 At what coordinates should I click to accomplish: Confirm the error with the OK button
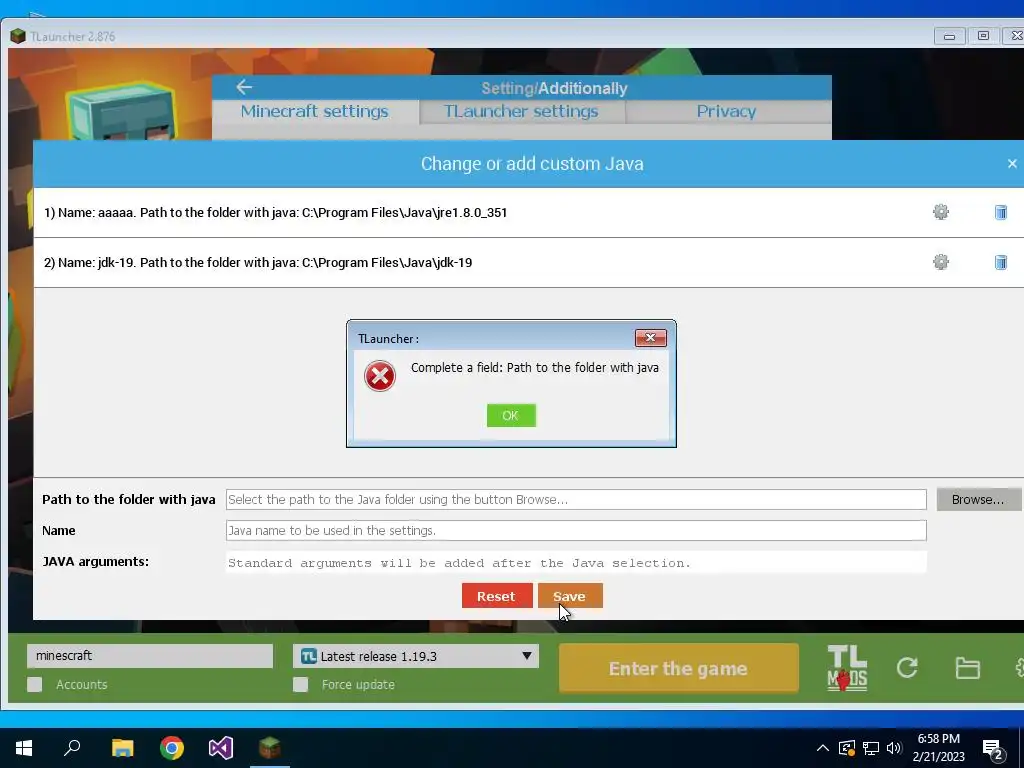pos(511,415)
